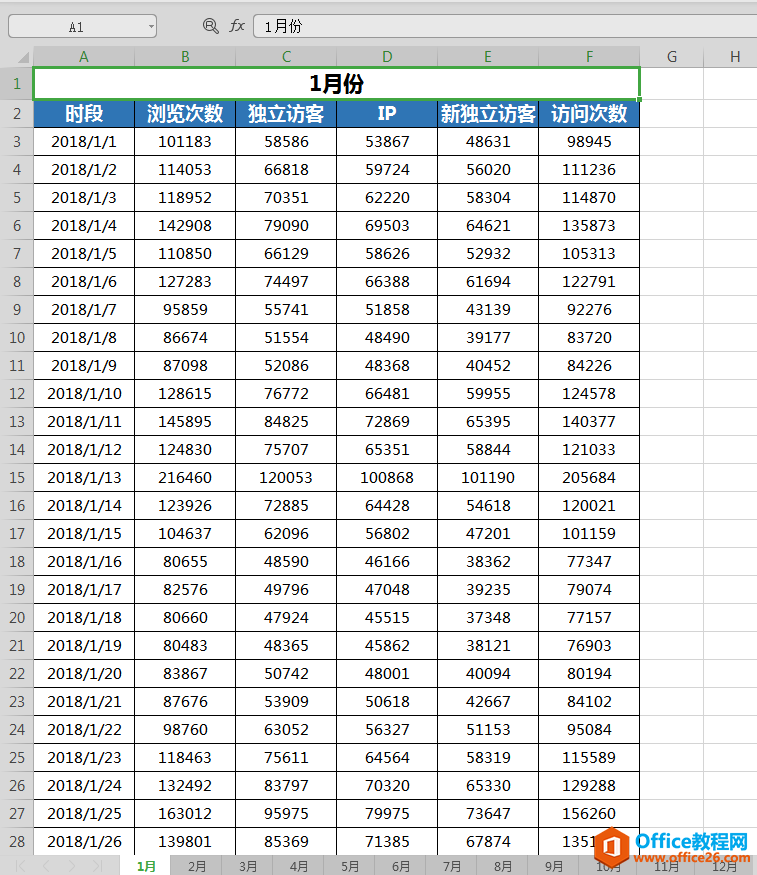Select cell with value 64564
This screenshot has width=757, height=875.
(387, 758)
